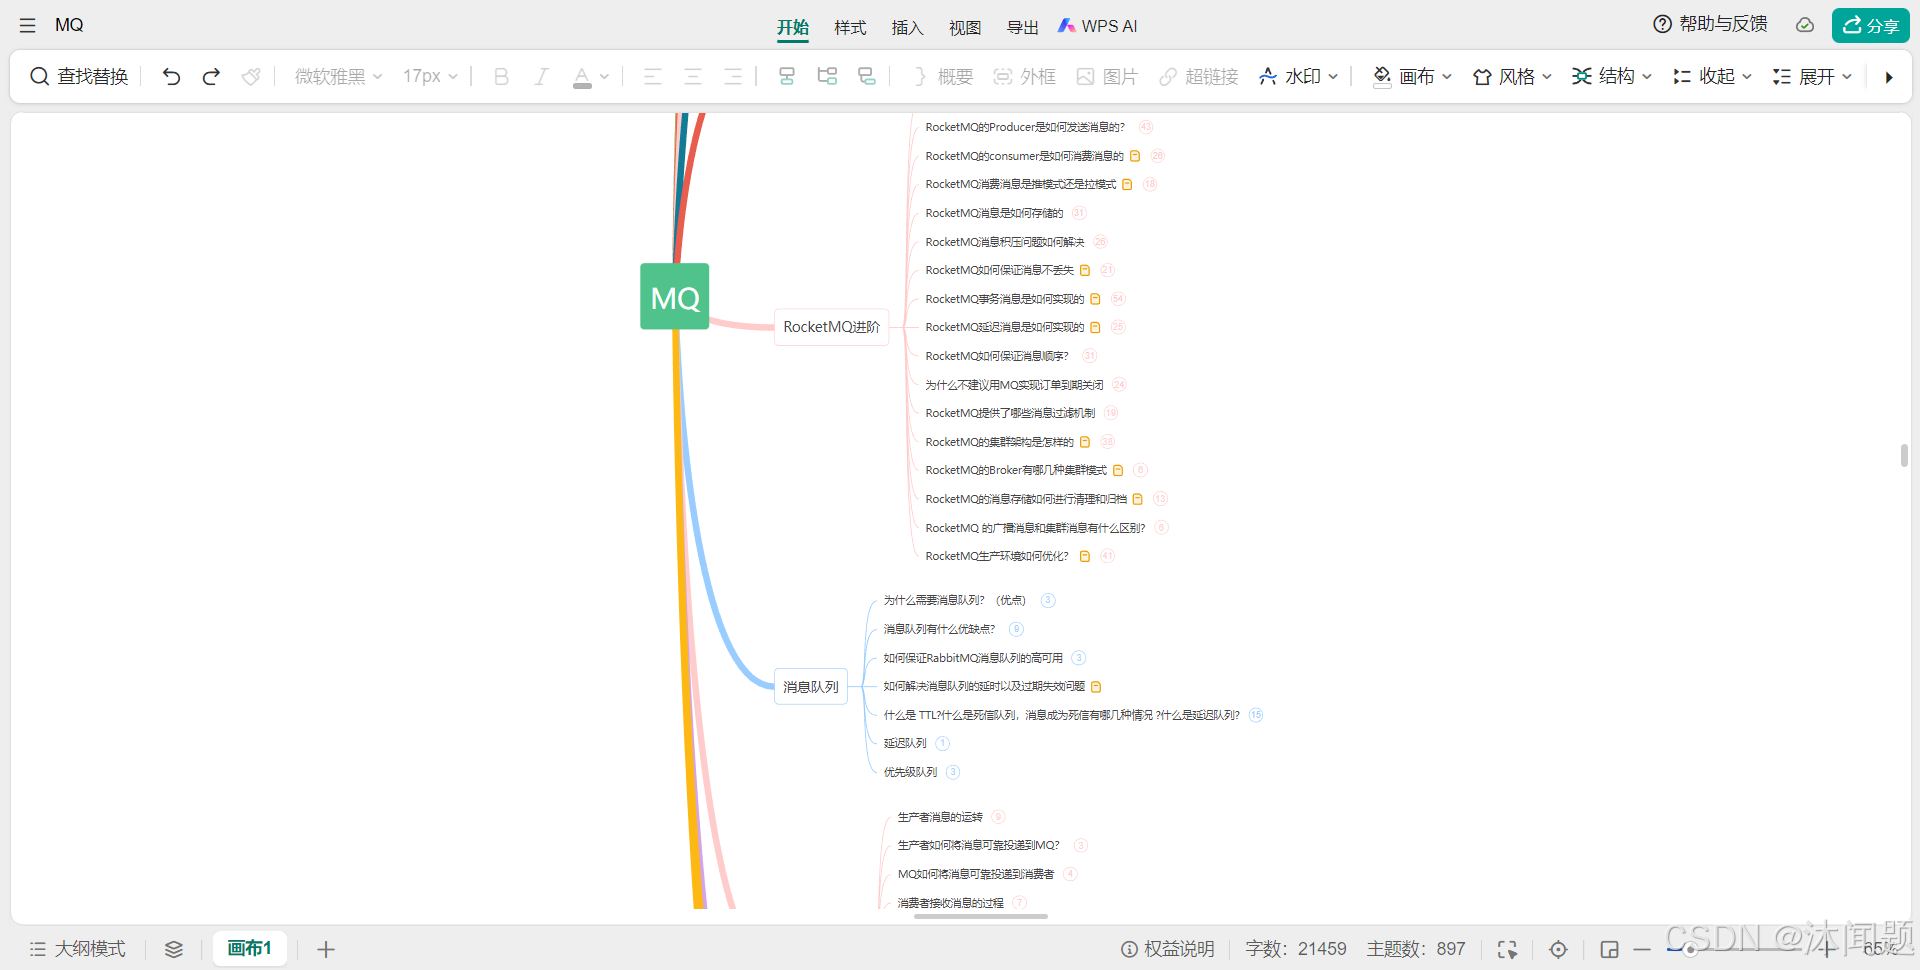The image size is (1920, 970).
Task: Open 权益说明 benefits info
Action: click(1167, 949)
